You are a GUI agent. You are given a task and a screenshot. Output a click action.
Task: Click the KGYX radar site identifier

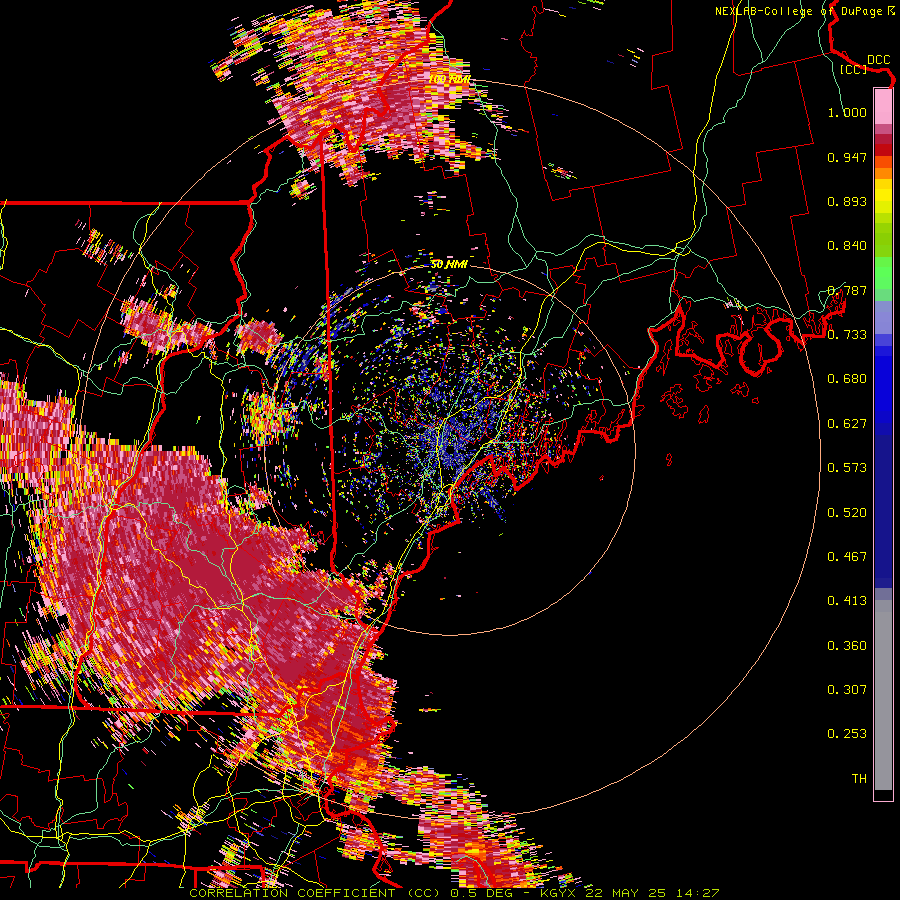point(557,893)
